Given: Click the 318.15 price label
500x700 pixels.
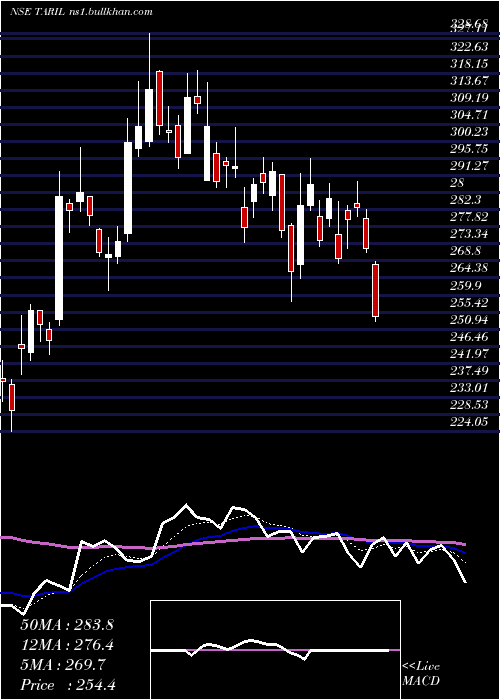Looking at the screenshot, I should pyautogui.click(x=469, y=64).
